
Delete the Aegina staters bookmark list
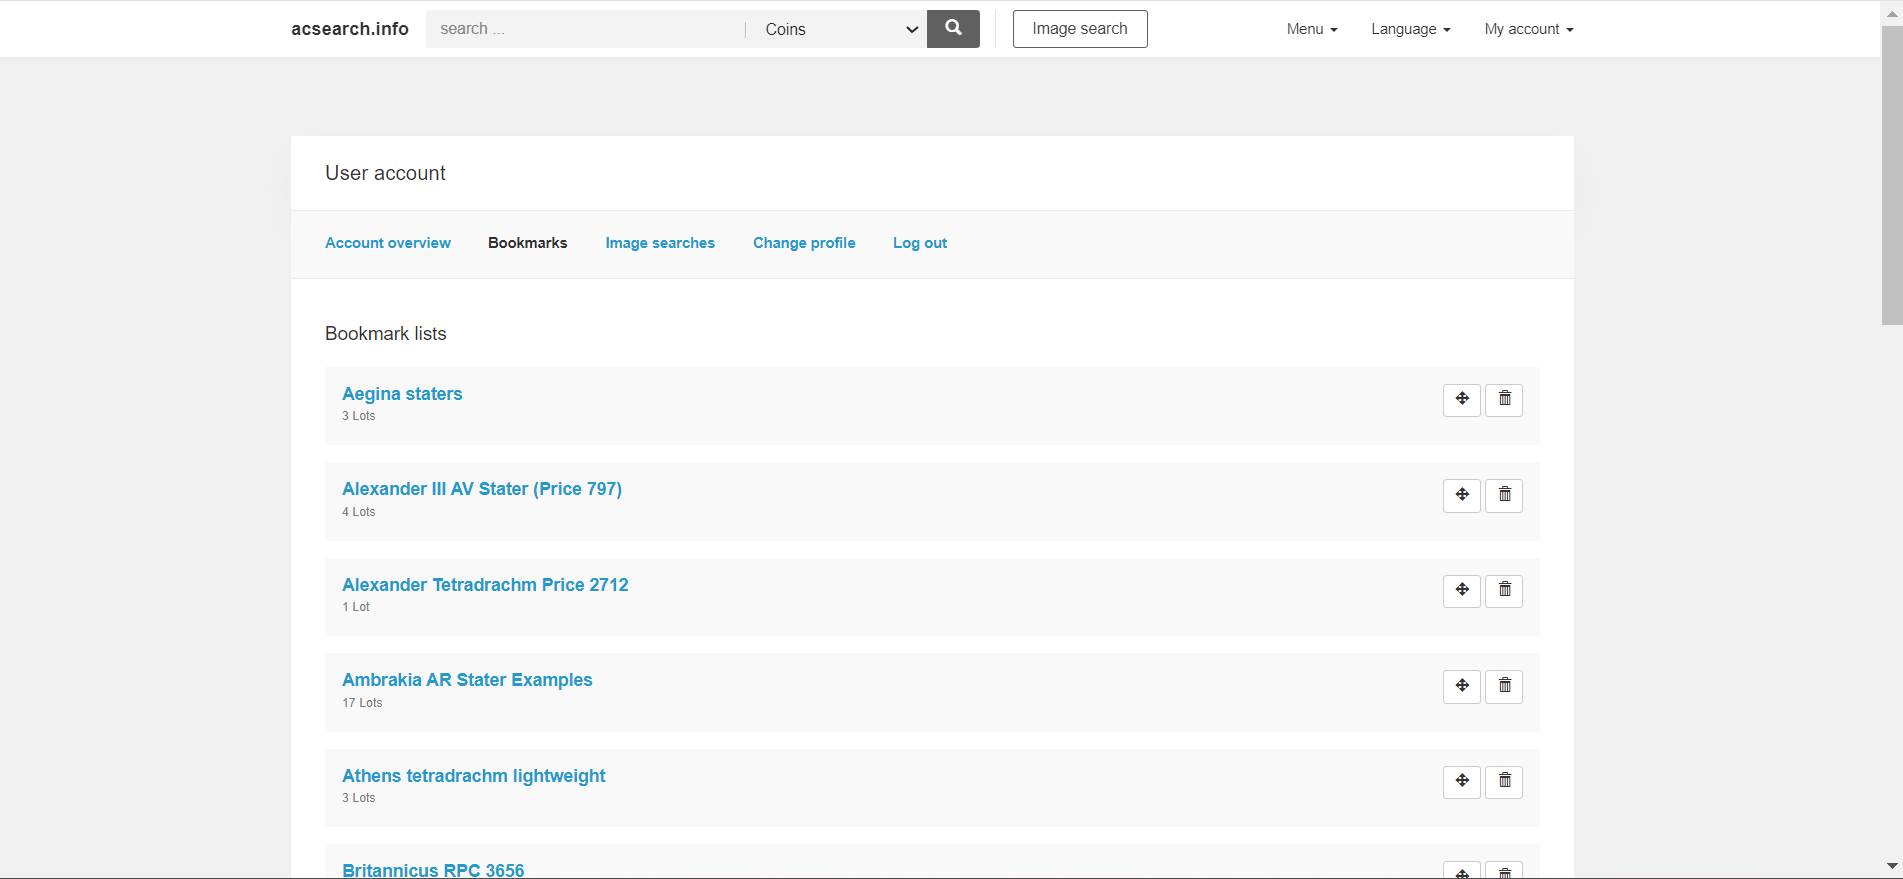click(x=1504, y=400)
